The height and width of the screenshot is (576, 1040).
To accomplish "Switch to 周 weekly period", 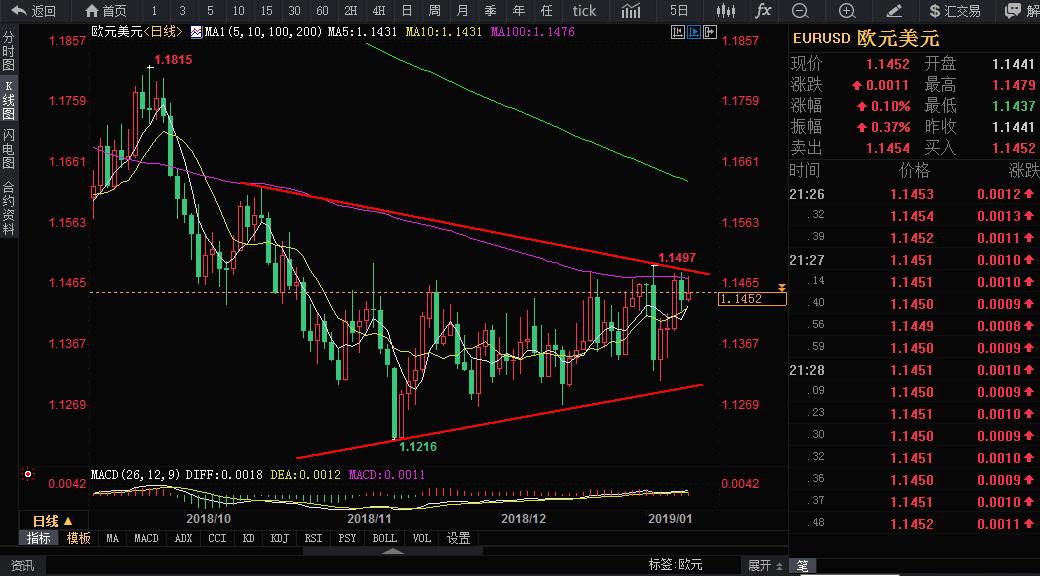I will tap(434, 11).
